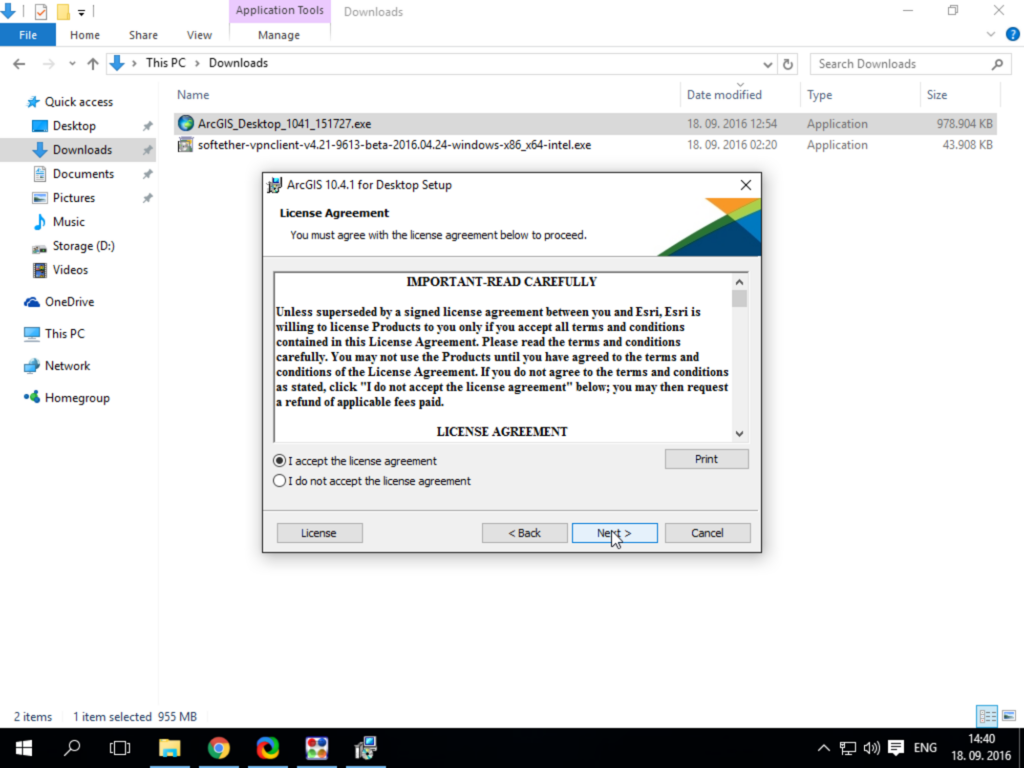Open Music folder in sidebar
This screenshot has width=1024, height=768.
tap(69, 222)
